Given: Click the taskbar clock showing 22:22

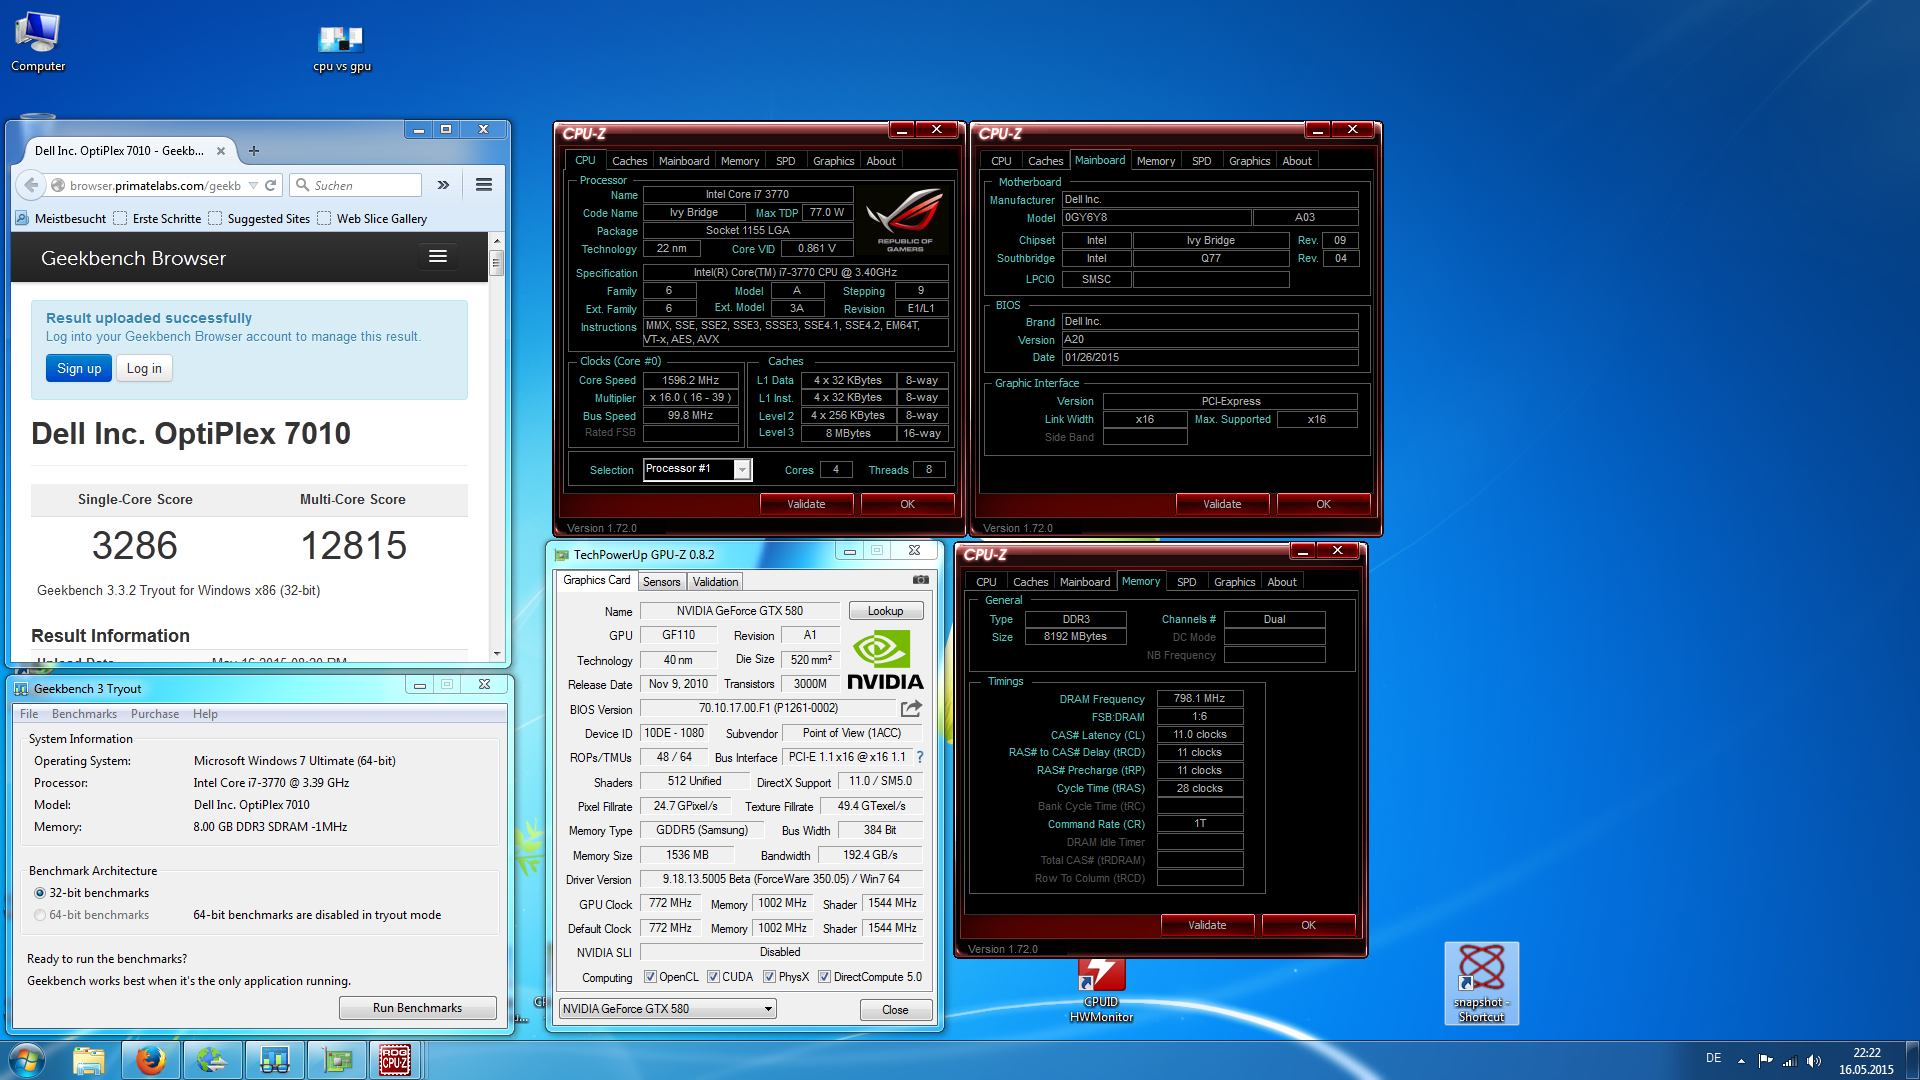Looking at the screenshot, I should [x=1866, y=1061].
